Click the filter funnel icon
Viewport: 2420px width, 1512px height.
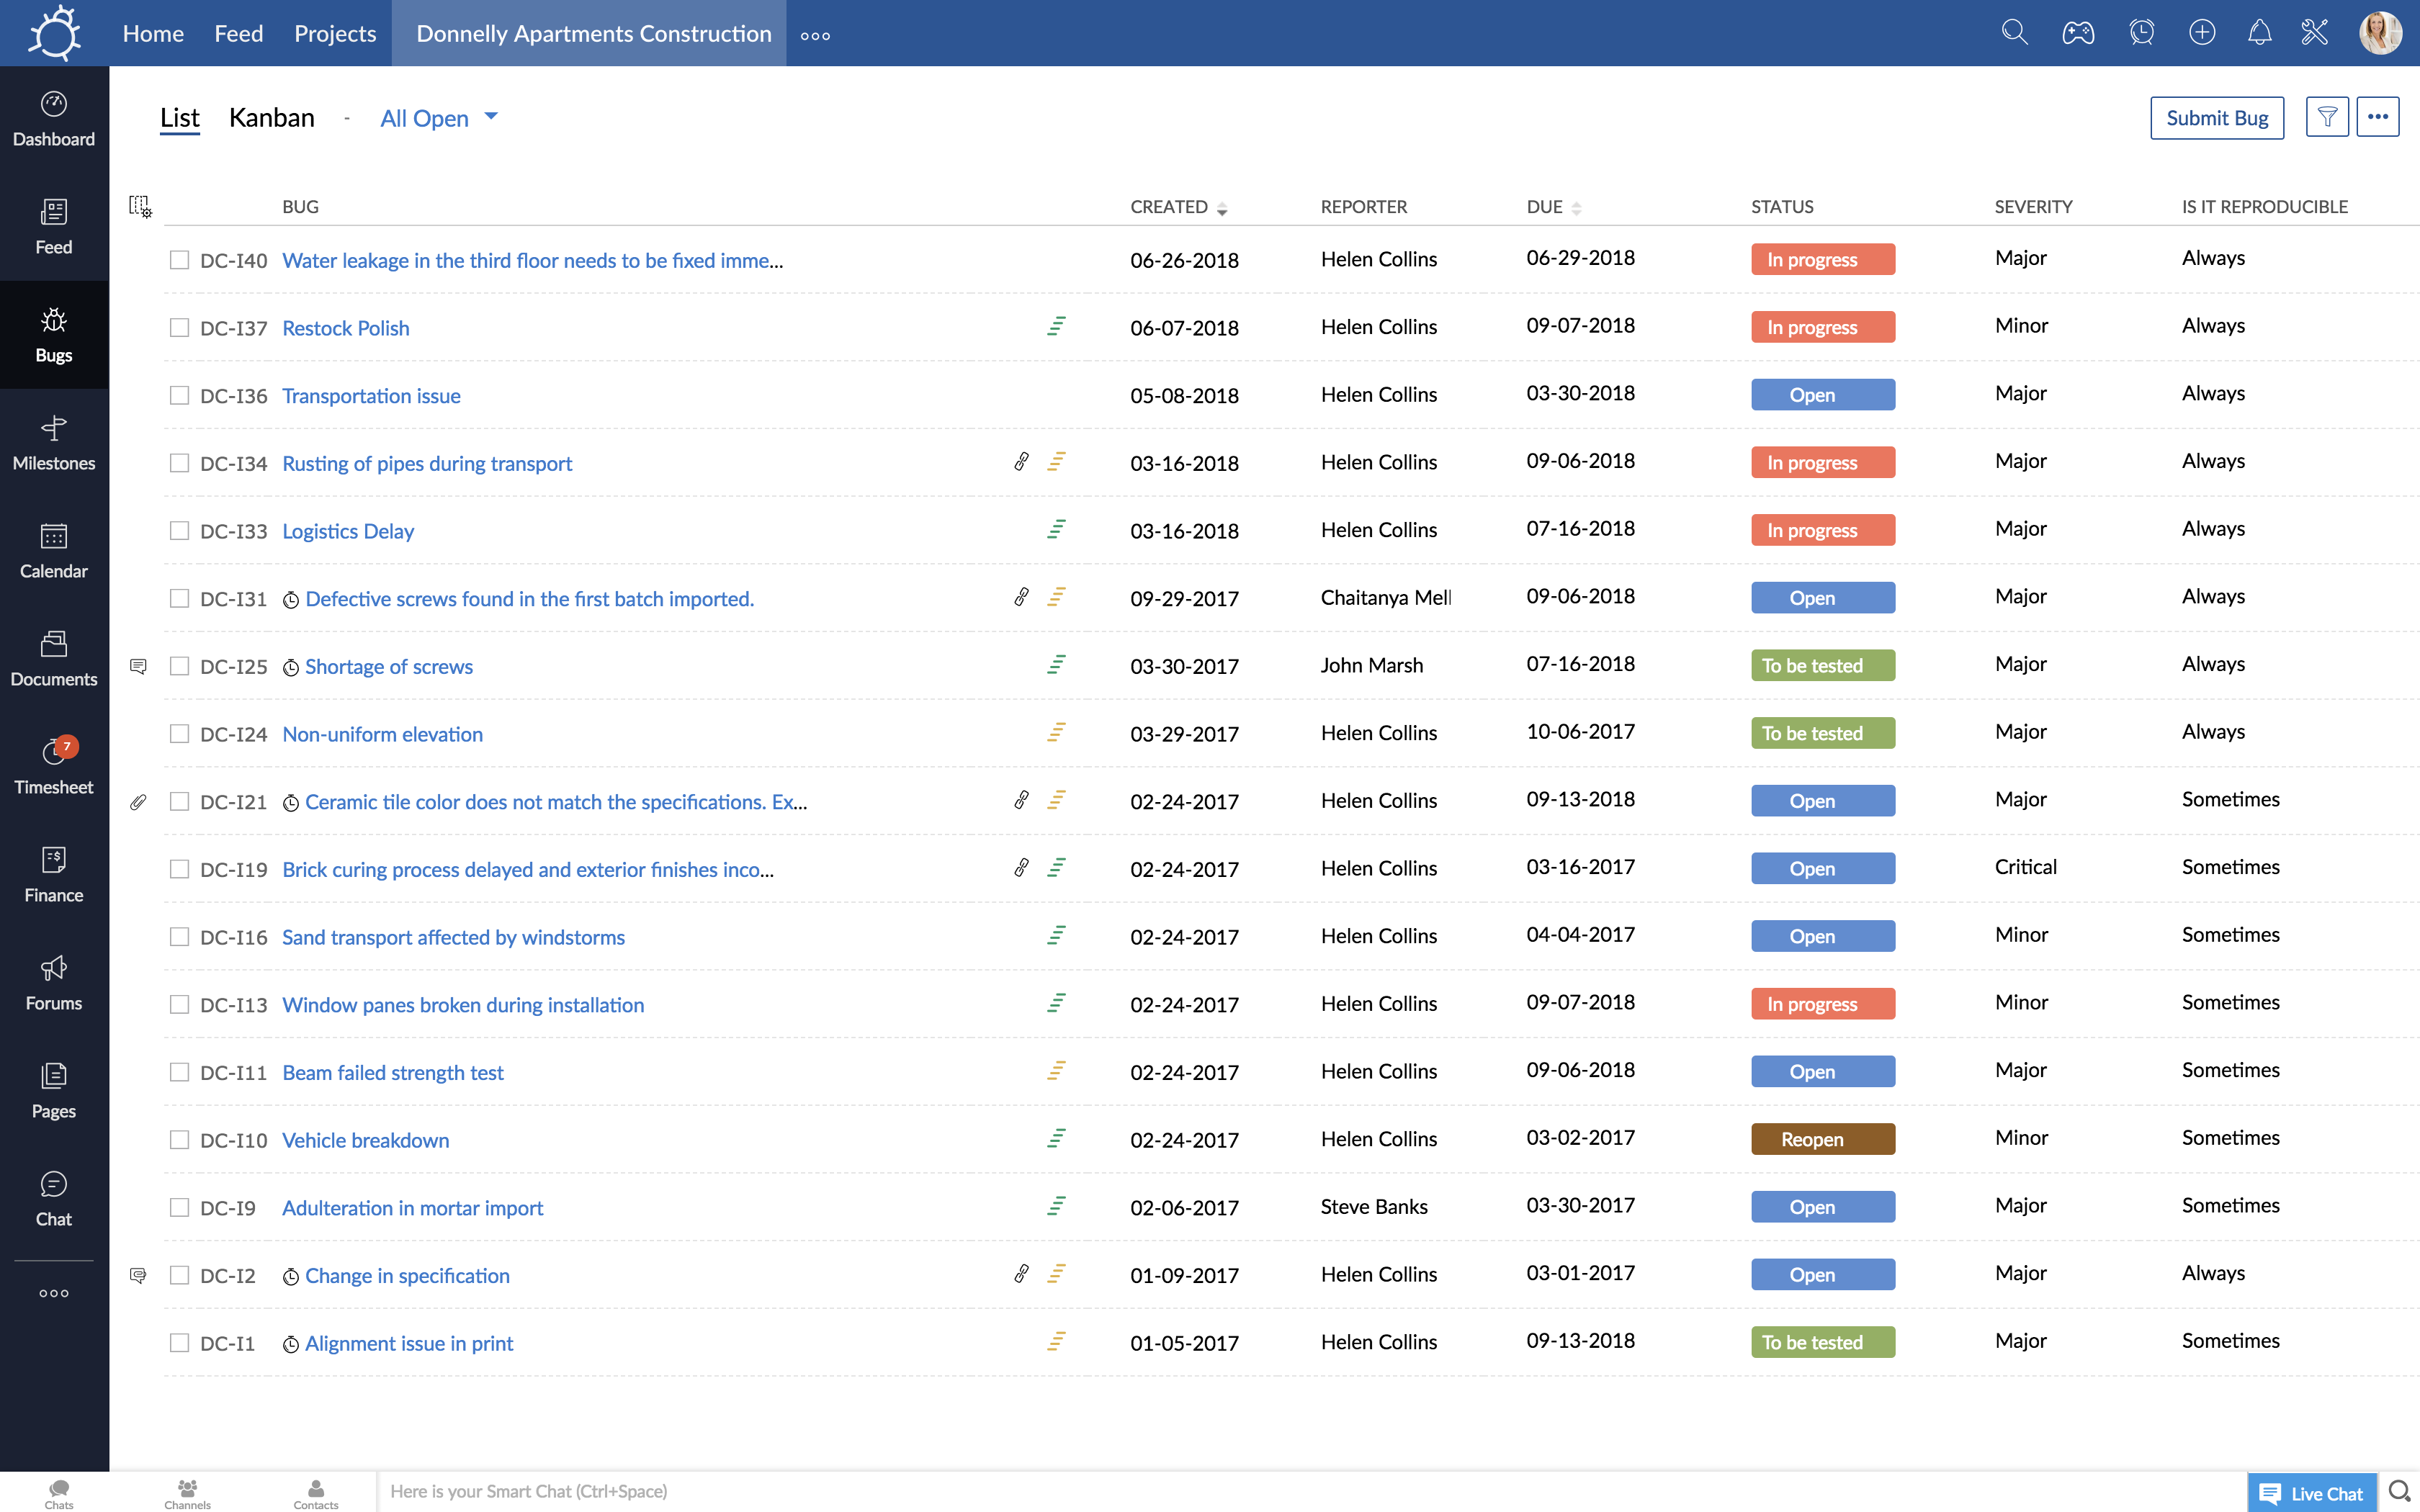2326,118
